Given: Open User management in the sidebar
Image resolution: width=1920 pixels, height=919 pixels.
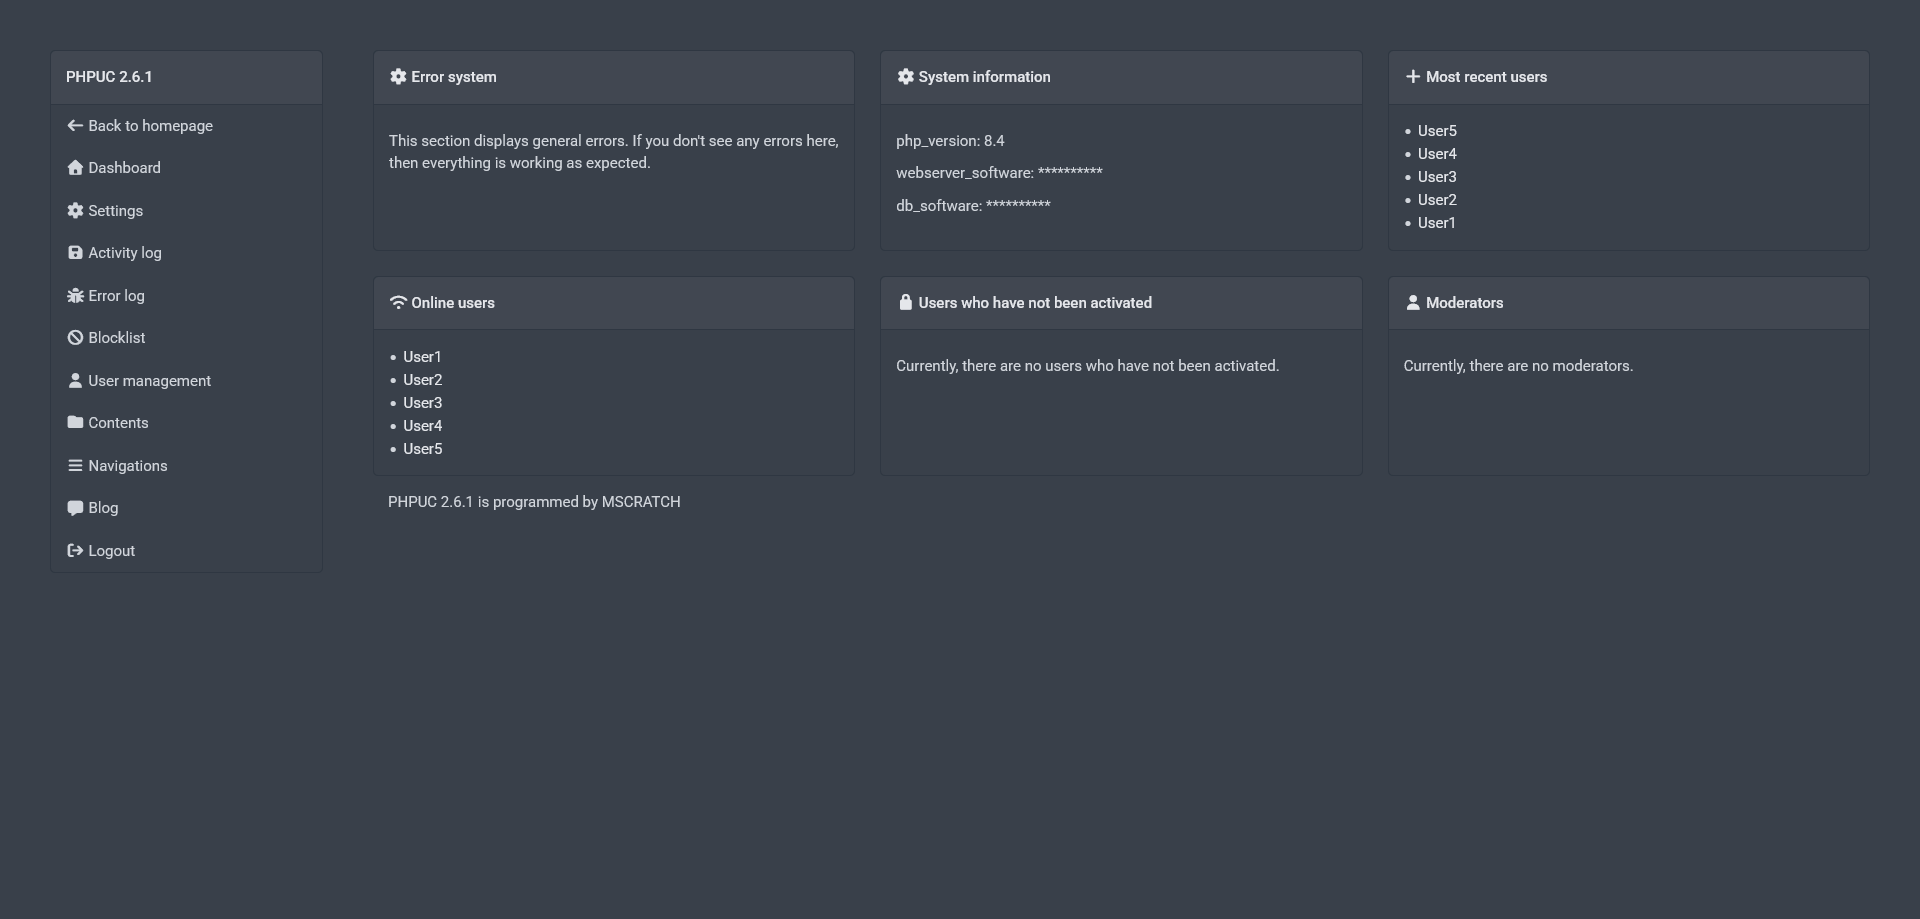Looking at the screenshot, I should (149, 381).
